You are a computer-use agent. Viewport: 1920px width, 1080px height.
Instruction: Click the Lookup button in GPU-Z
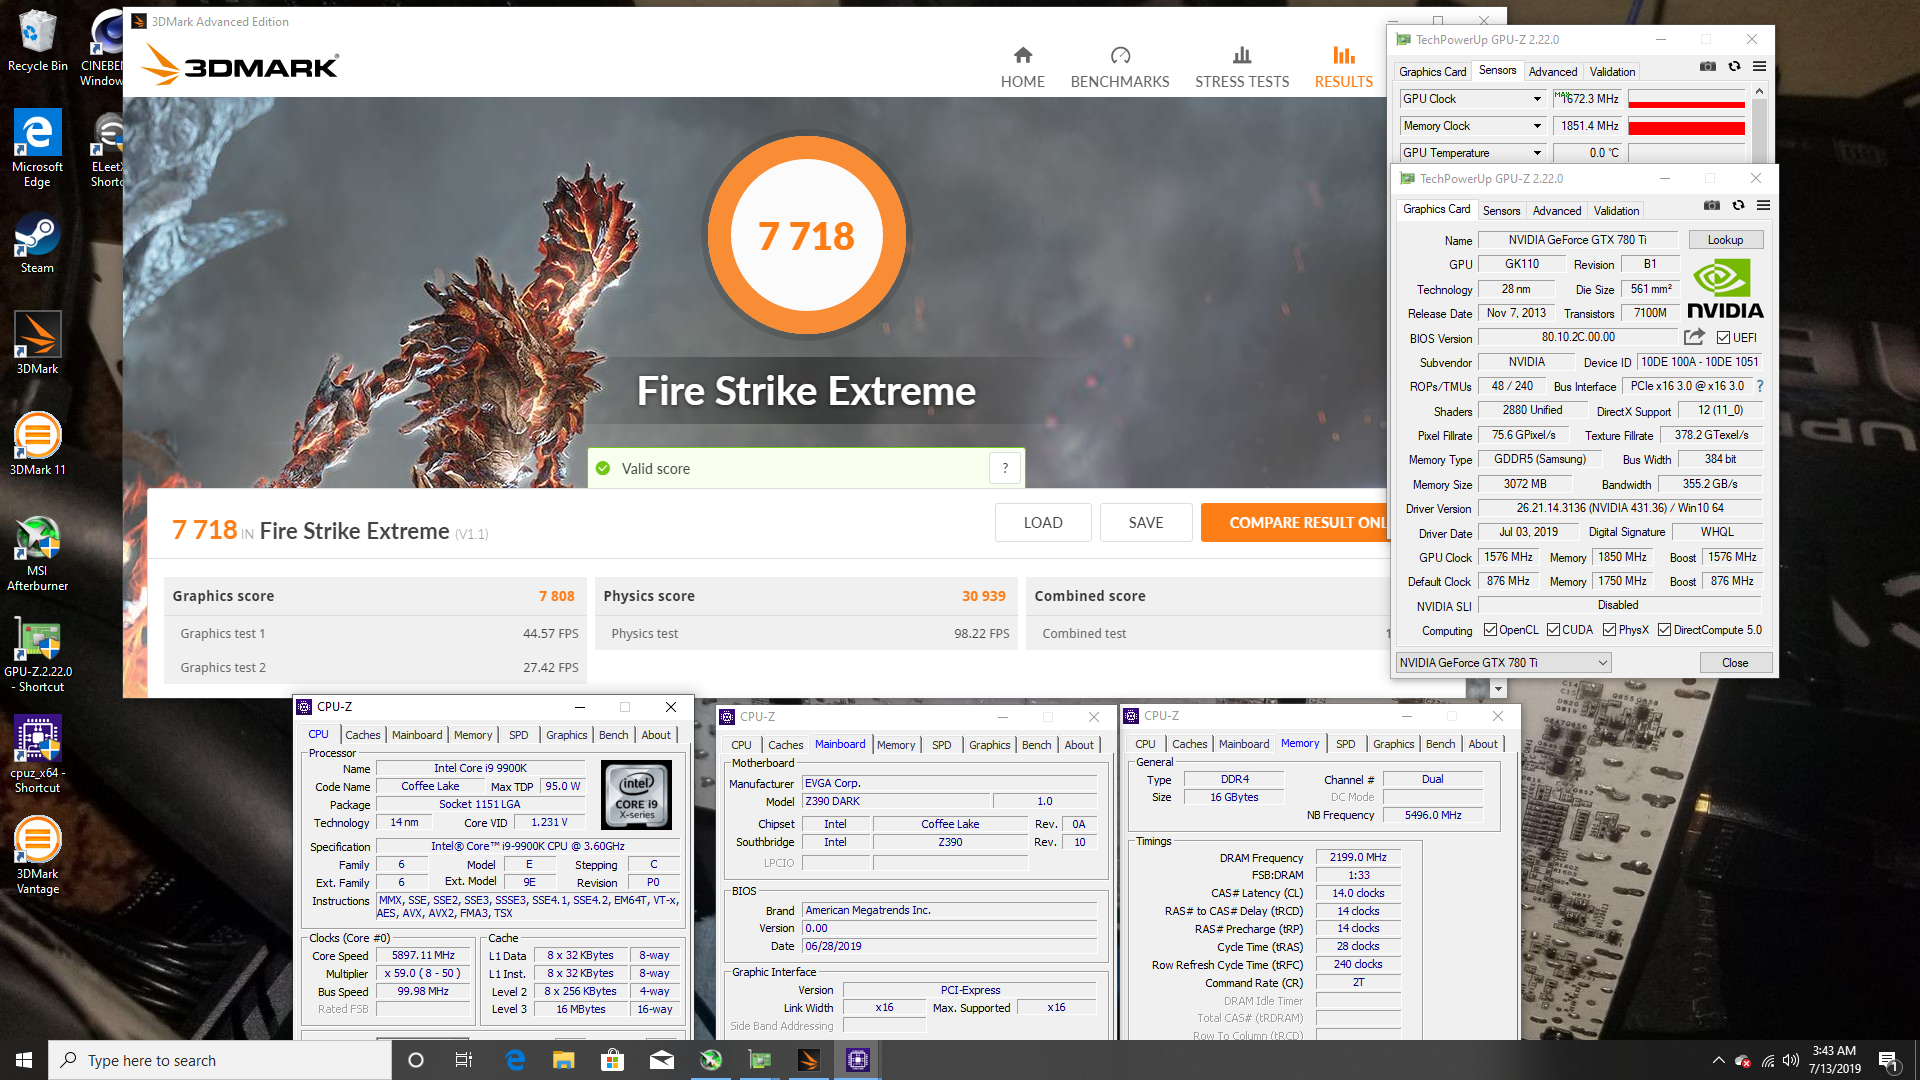coord(1725,240)
